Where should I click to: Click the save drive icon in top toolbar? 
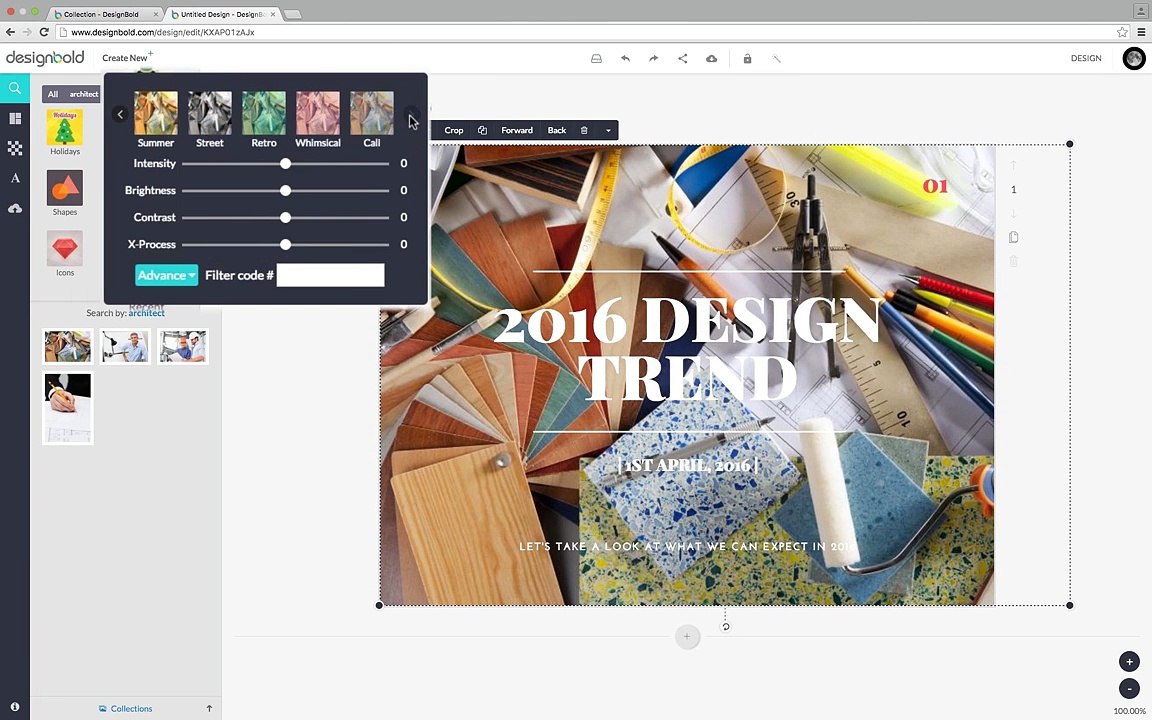(597, 58)
